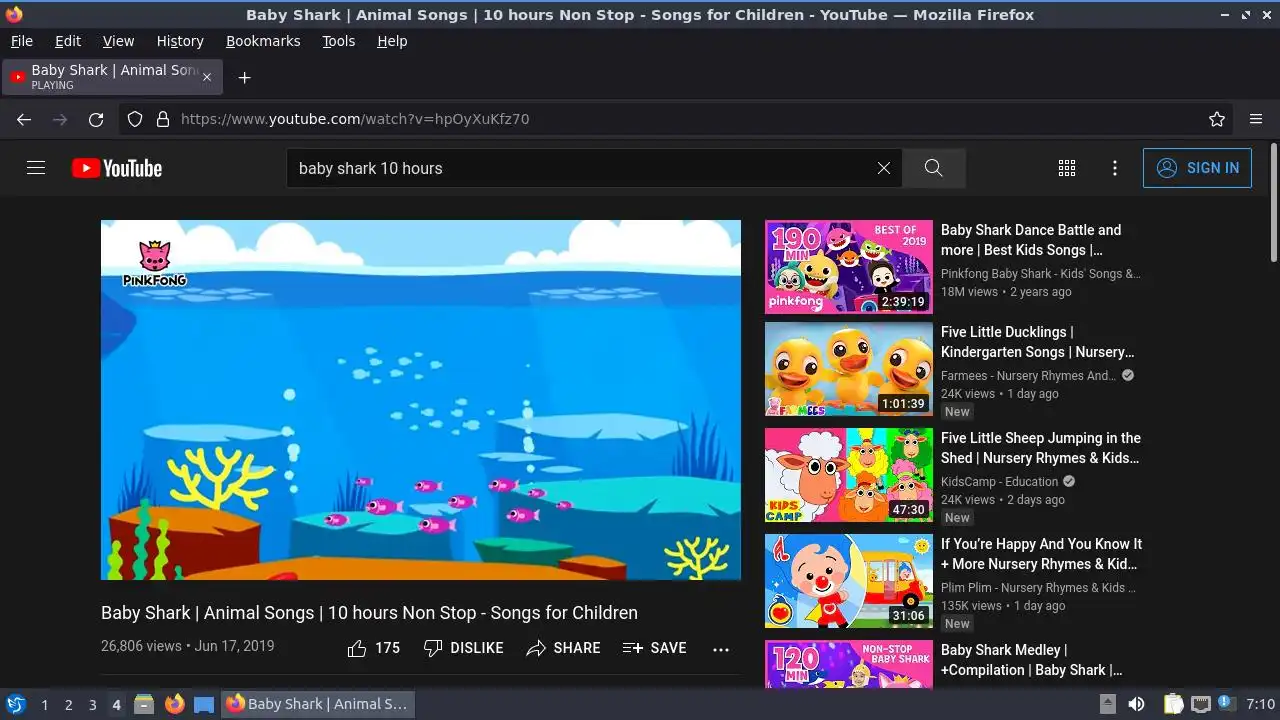The height and width of the screenshot is (720, 1280).
Task: Click the DISLIKE button
Action: click(463, 648)
